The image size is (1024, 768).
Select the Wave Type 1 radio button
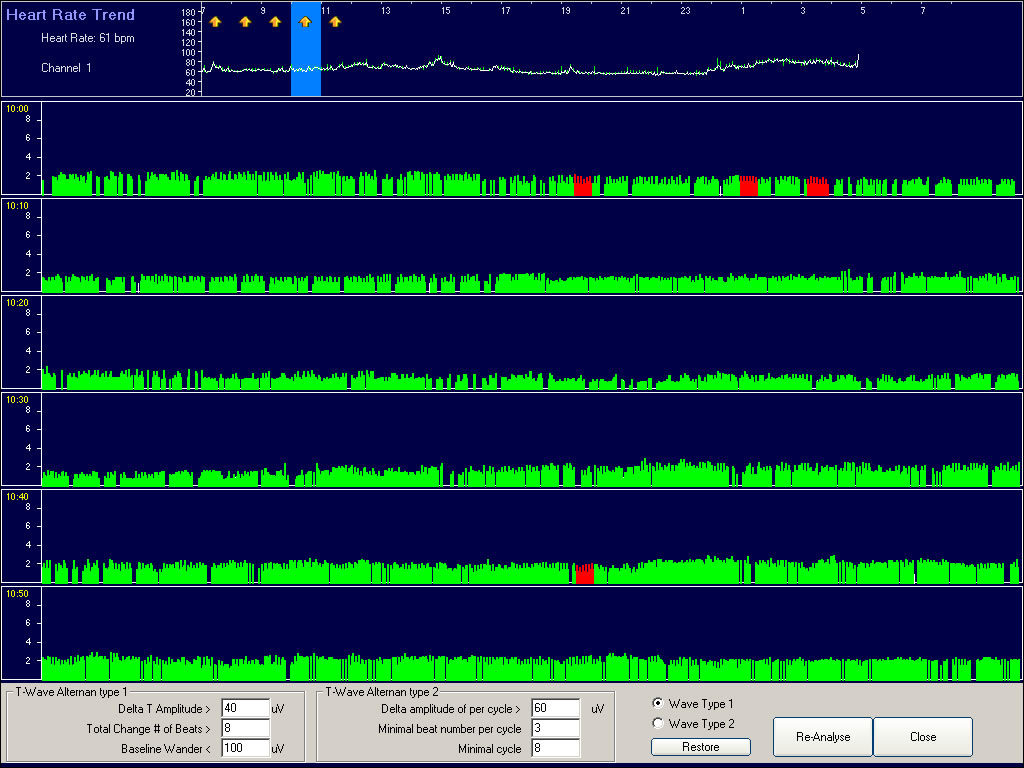[x=657, y=703]
